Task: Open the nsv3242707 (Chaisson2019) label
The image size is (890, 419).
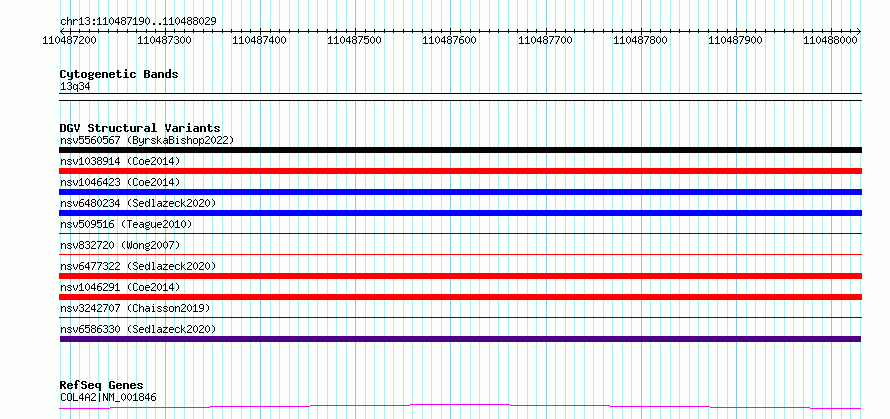Action: point(135,308)
